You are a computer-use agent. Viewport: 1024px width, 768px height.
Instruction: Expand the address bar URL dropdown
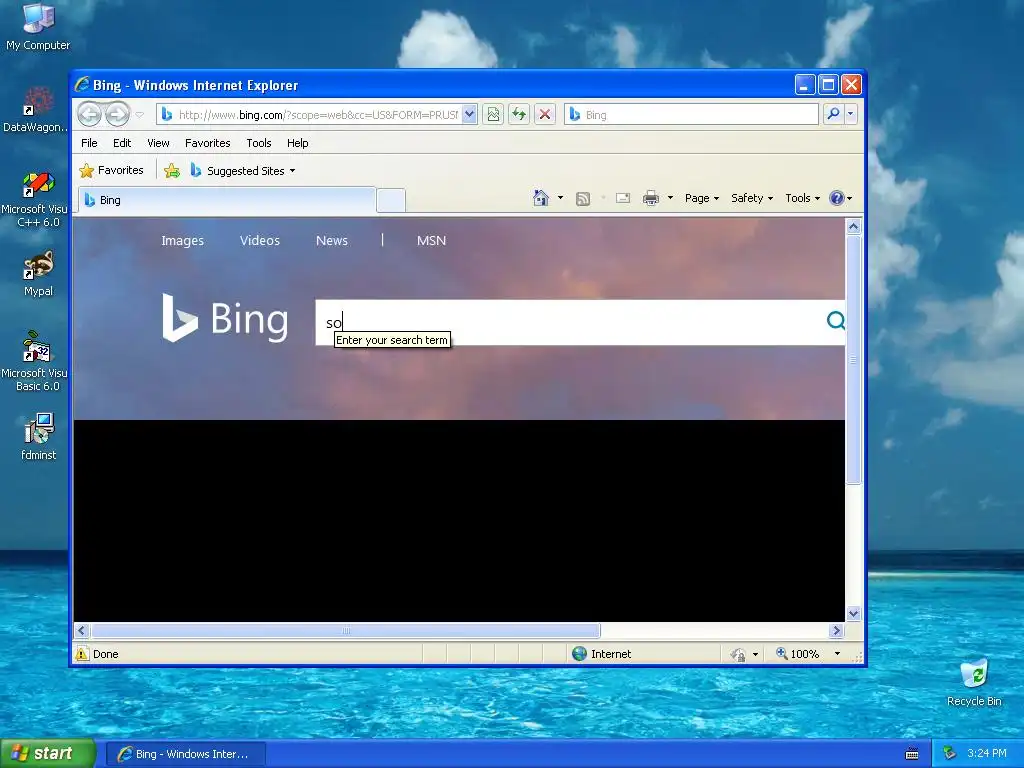pos(469,114)
